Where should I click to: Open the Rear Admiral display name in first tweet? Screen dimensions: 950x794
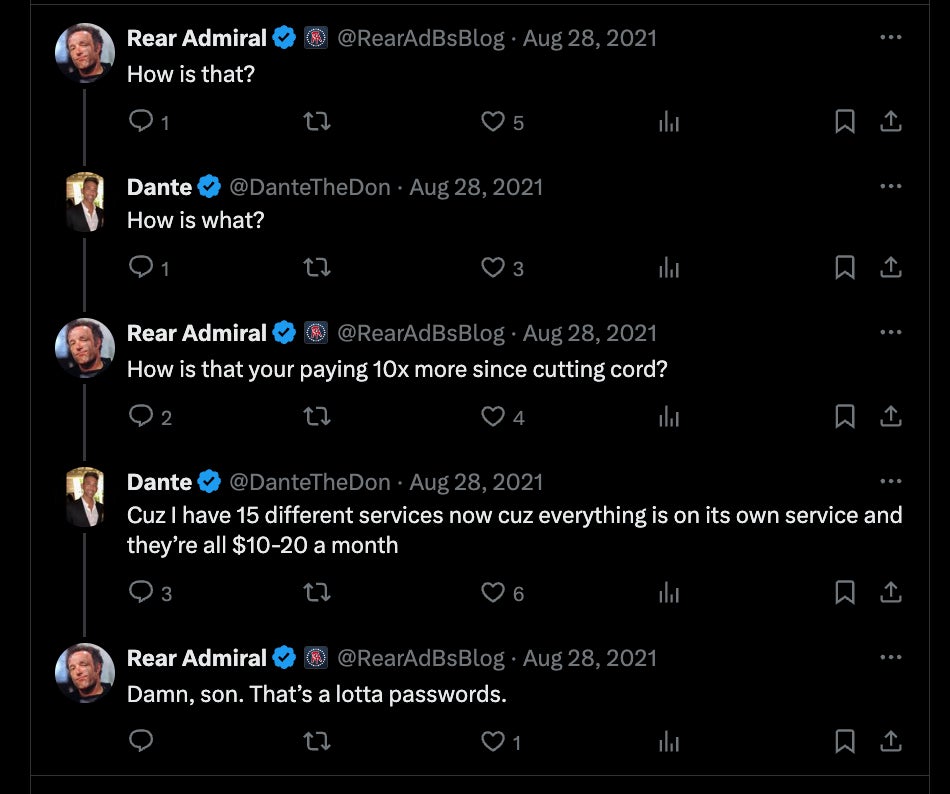[196, 38]
